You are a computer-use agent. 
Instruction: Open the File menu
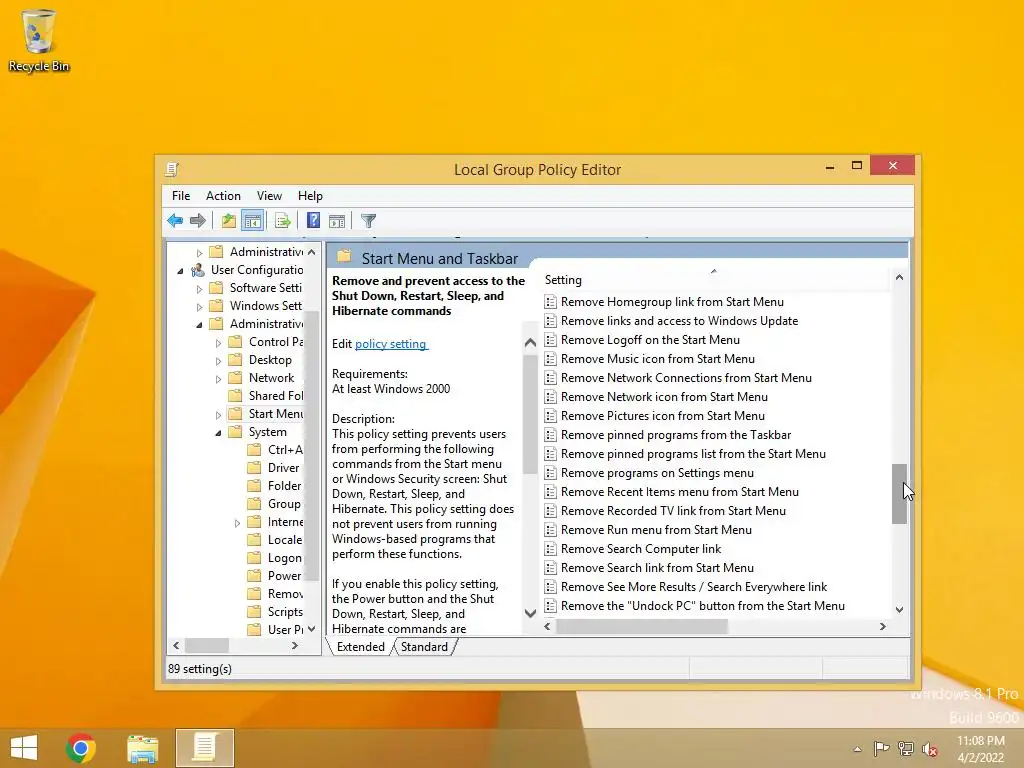181,196
